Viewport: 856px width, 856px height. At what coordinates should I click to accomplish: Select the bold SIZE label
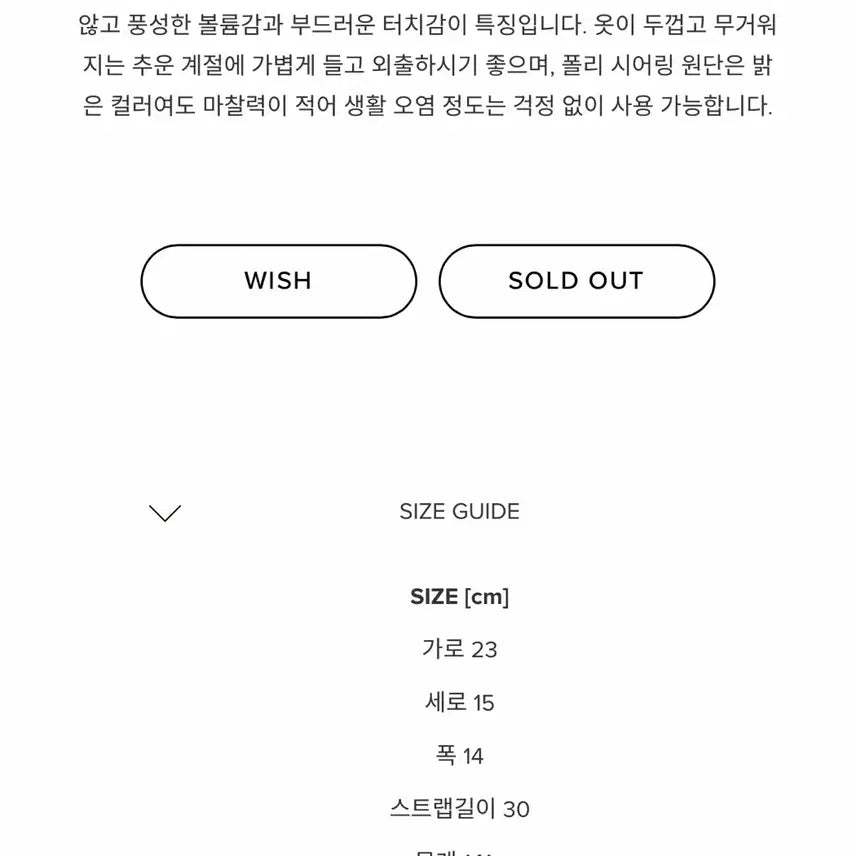(x=434, y=597)
